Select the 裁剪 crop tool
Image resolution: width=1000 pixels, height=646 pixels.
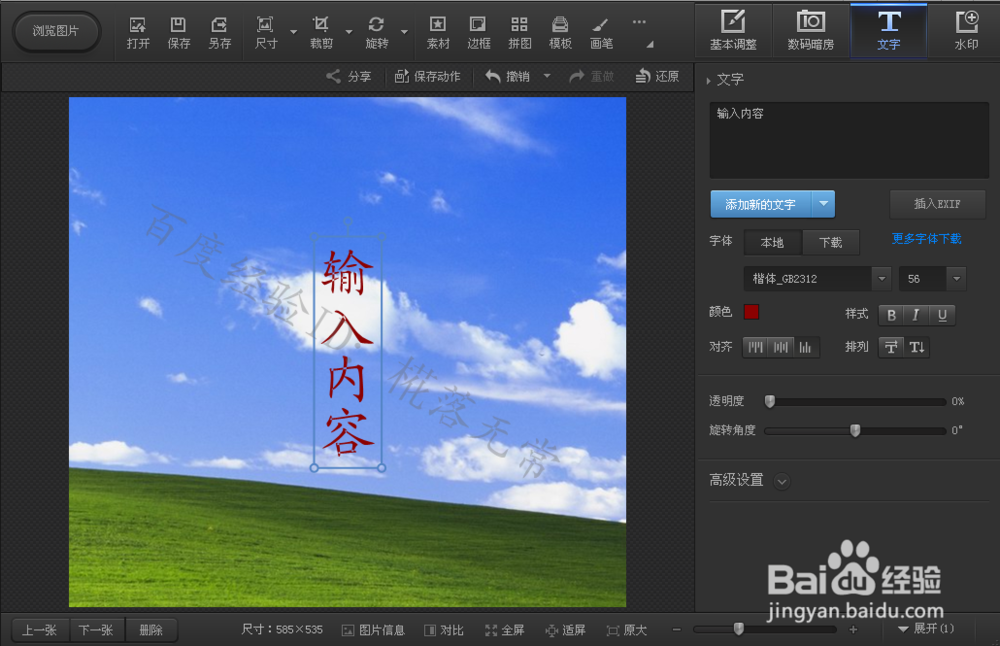[321, 33]
